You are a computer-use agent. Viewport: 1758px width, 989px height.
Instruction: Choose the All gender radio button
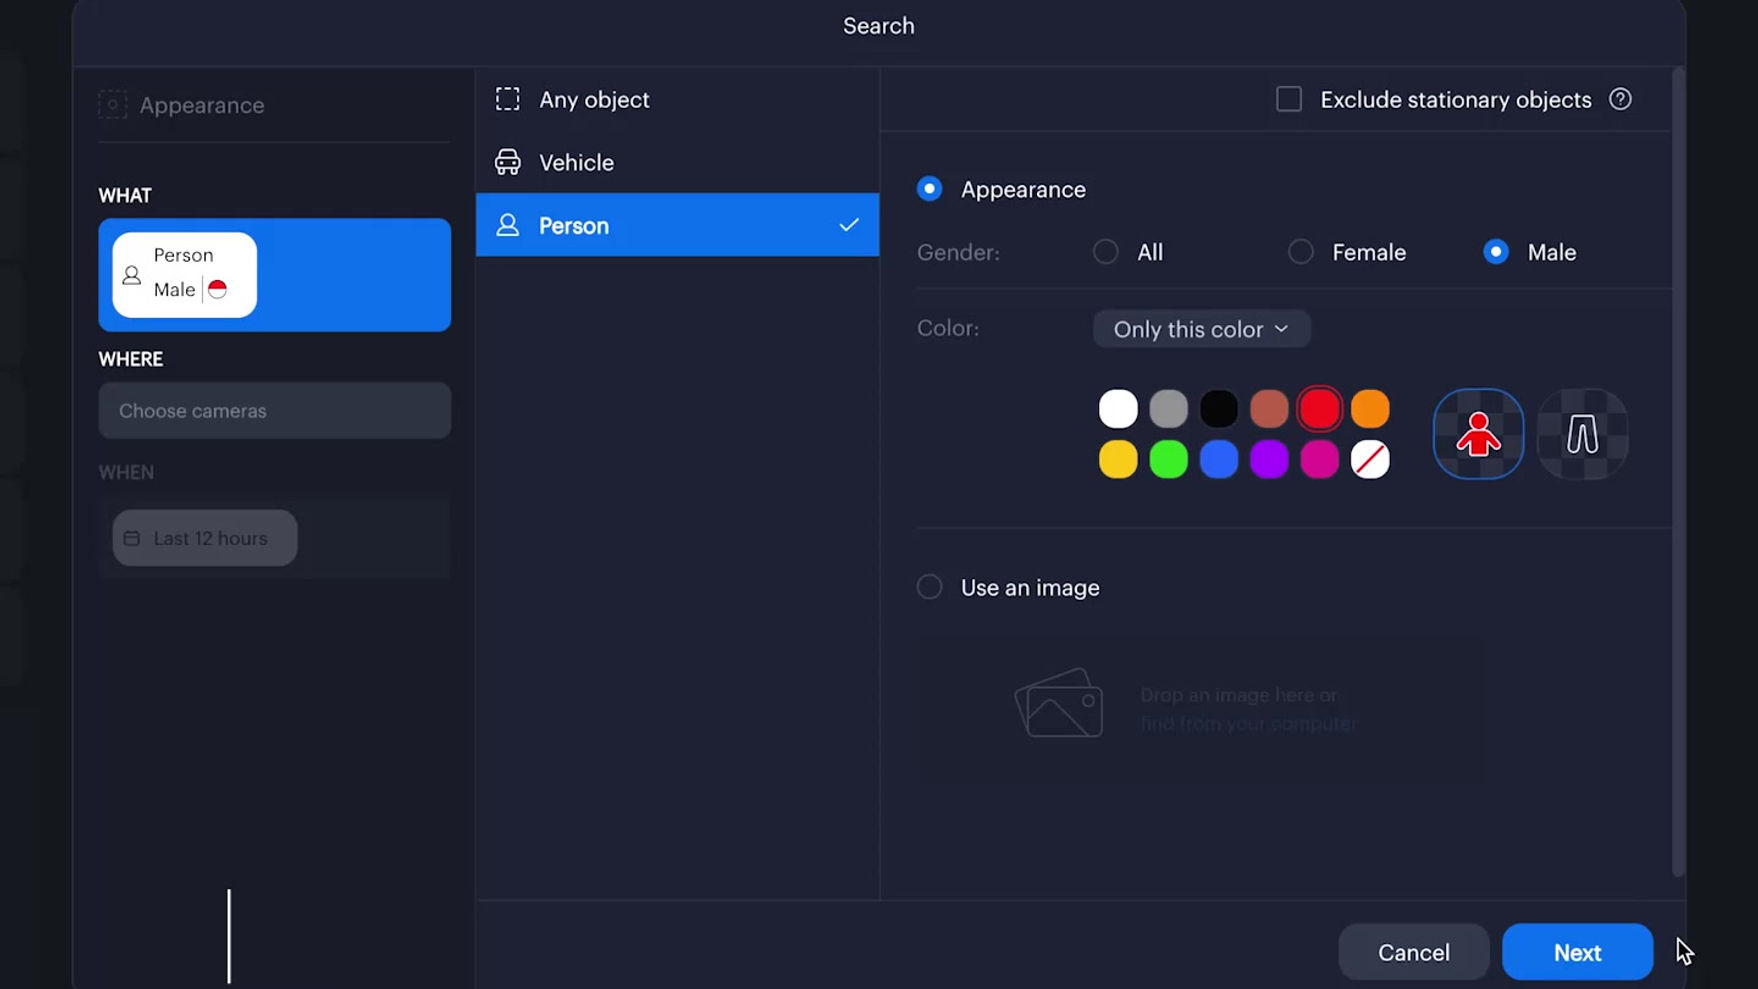(x=1105, y=252)
